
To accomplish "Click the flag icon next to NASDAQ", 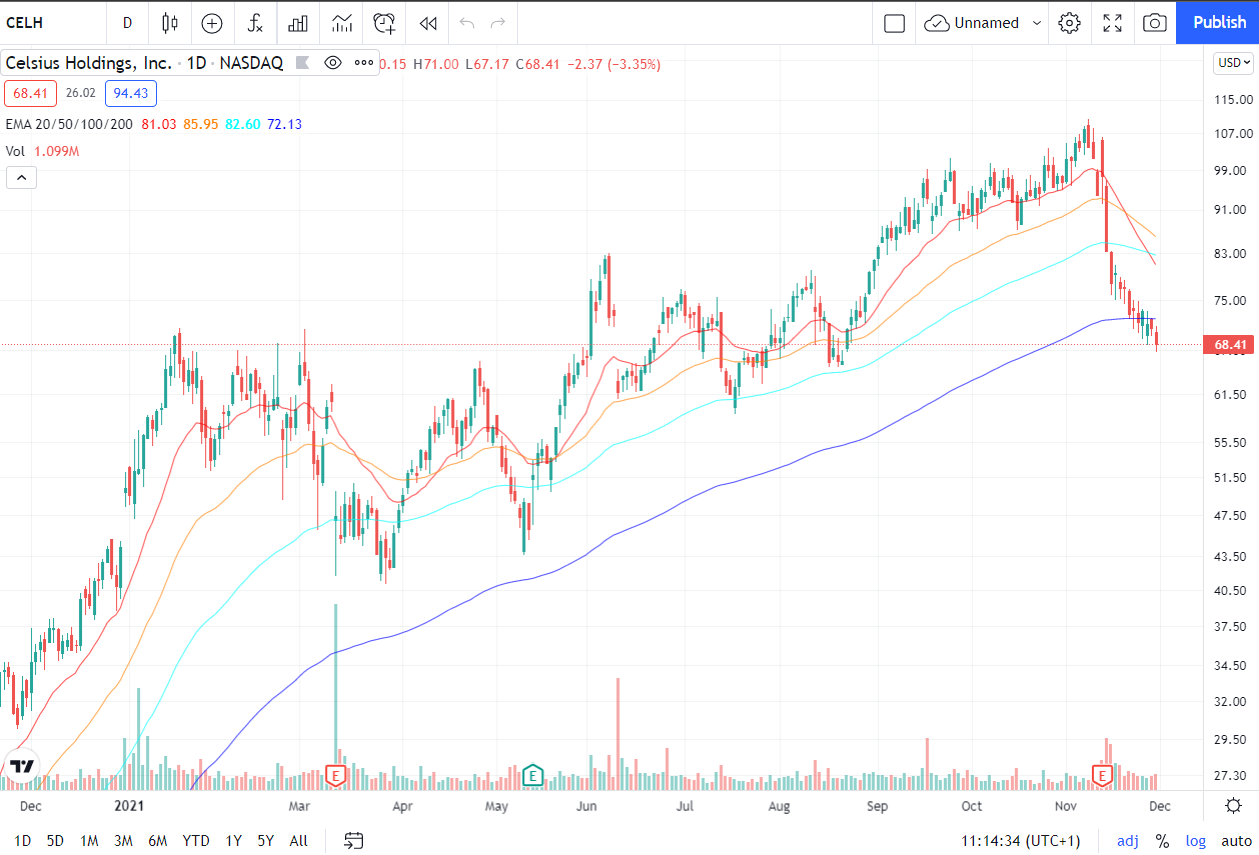I will pos(302,62).
